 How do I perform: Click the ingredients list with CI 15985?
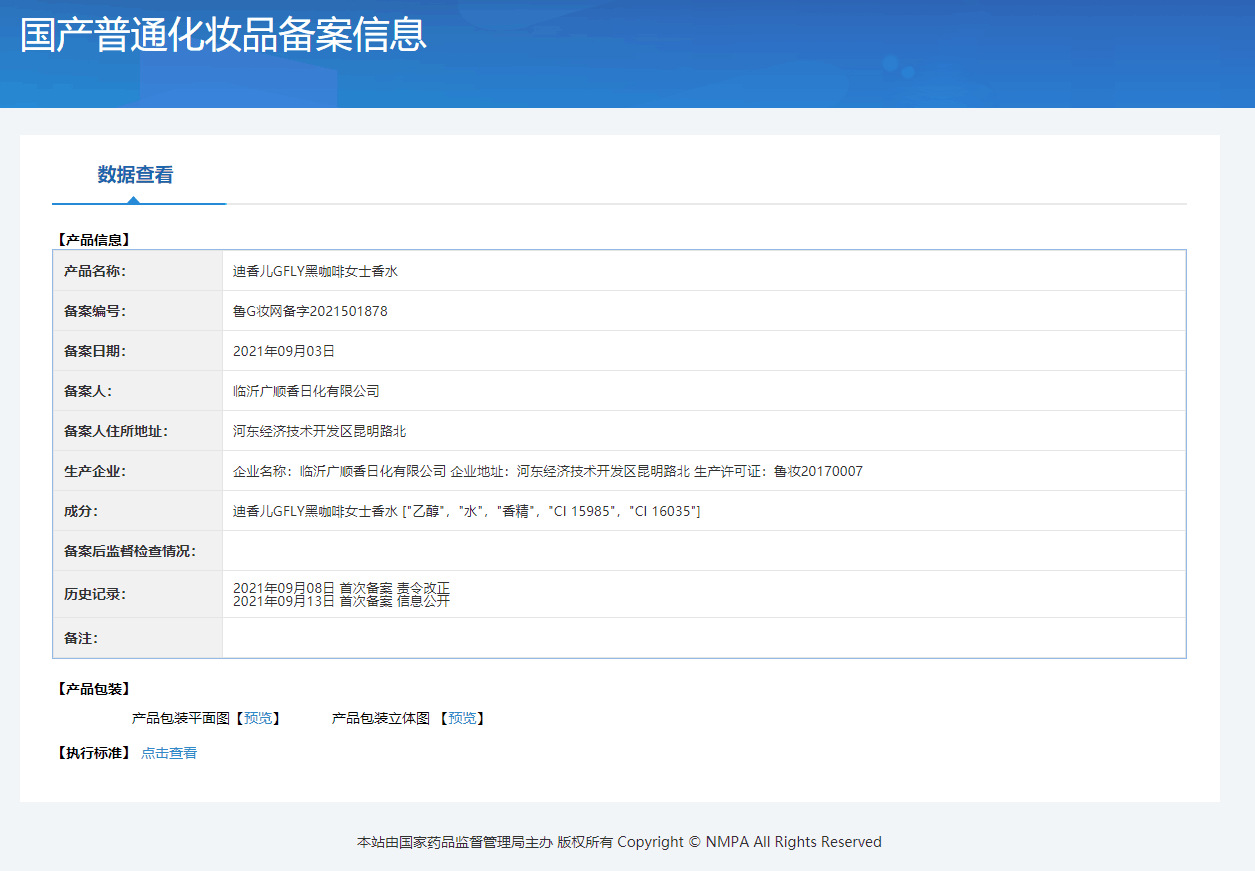click(x=467, y=511)
